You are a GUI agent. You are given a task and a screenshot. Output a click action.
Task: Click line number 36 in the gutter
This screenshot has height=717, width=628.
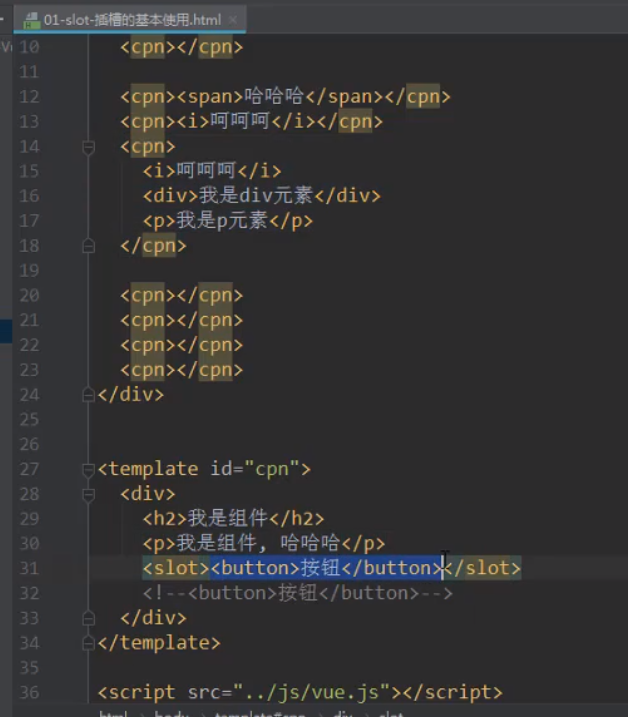pyautogui.click(x=29, y=693)
